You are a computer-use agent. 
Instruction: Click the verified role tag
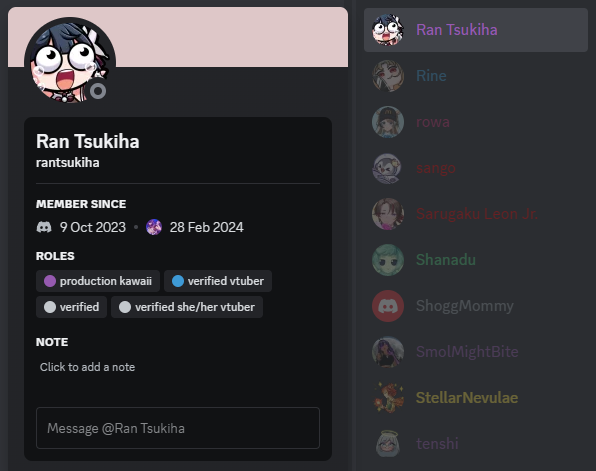[x=71, y=307]
